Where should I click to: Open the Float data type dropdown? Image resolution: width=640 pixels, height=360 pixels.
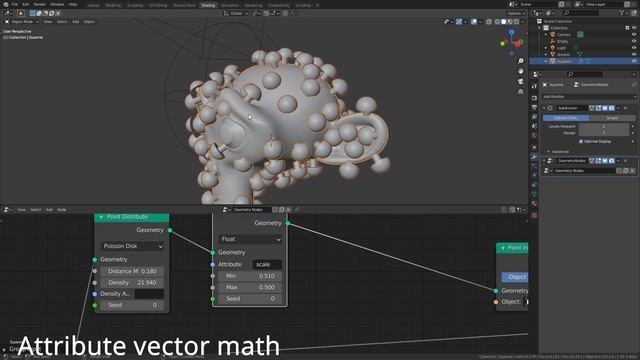(250, 239)
